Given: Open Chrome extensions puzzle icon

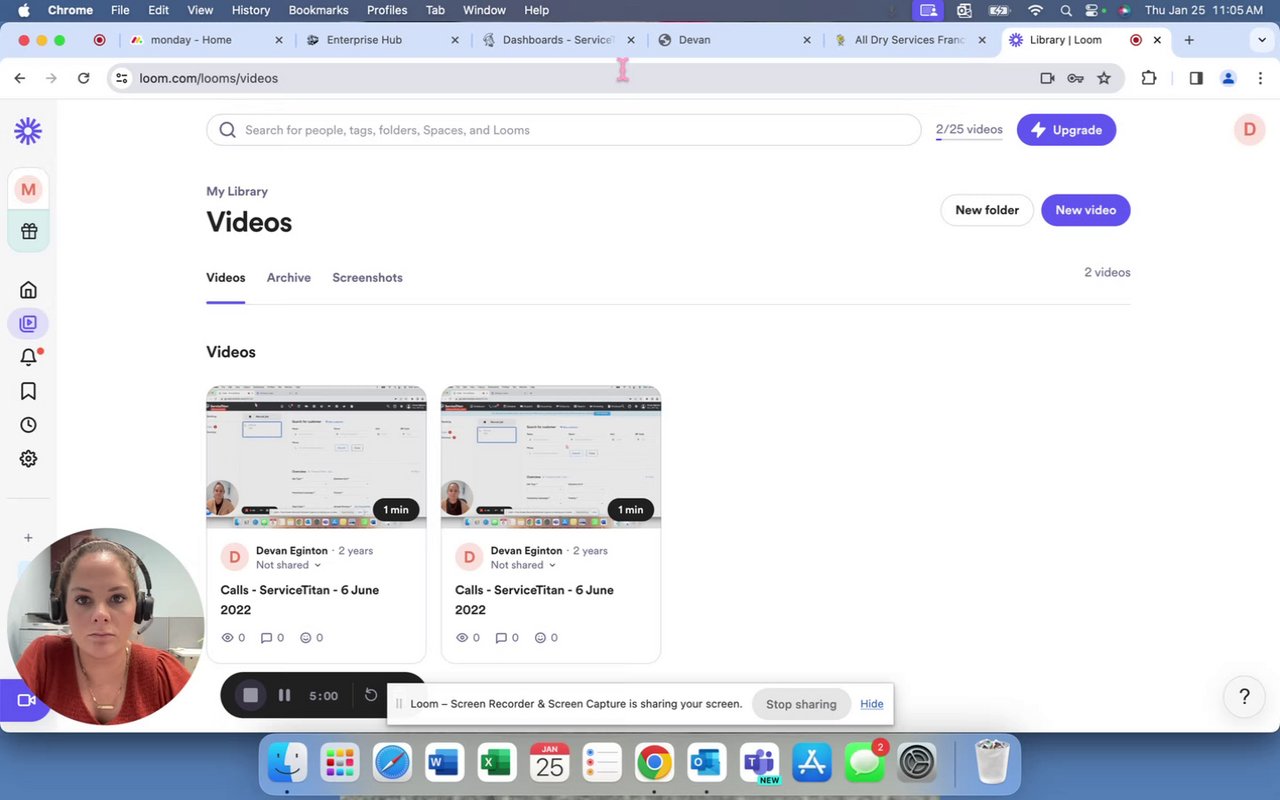Looking at the screenshot, I should pyautogui.click(x=1148, y=78).
